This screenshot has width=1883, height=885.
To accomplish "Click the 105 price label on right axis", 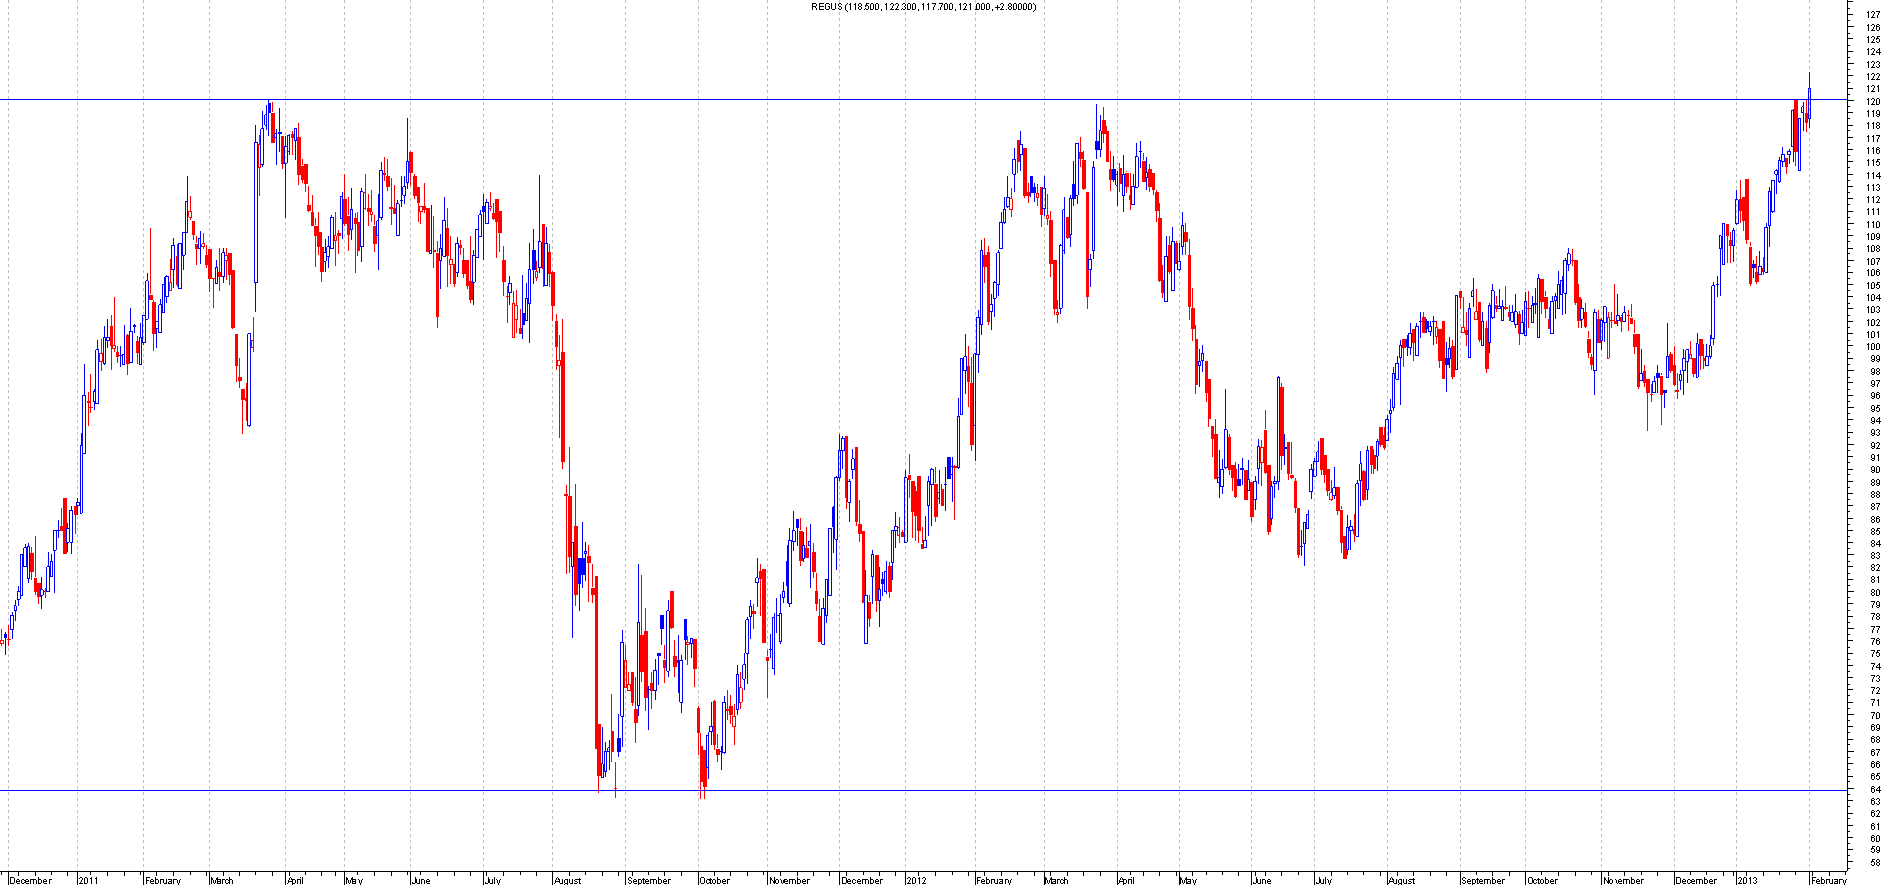I will [1873, 285].
